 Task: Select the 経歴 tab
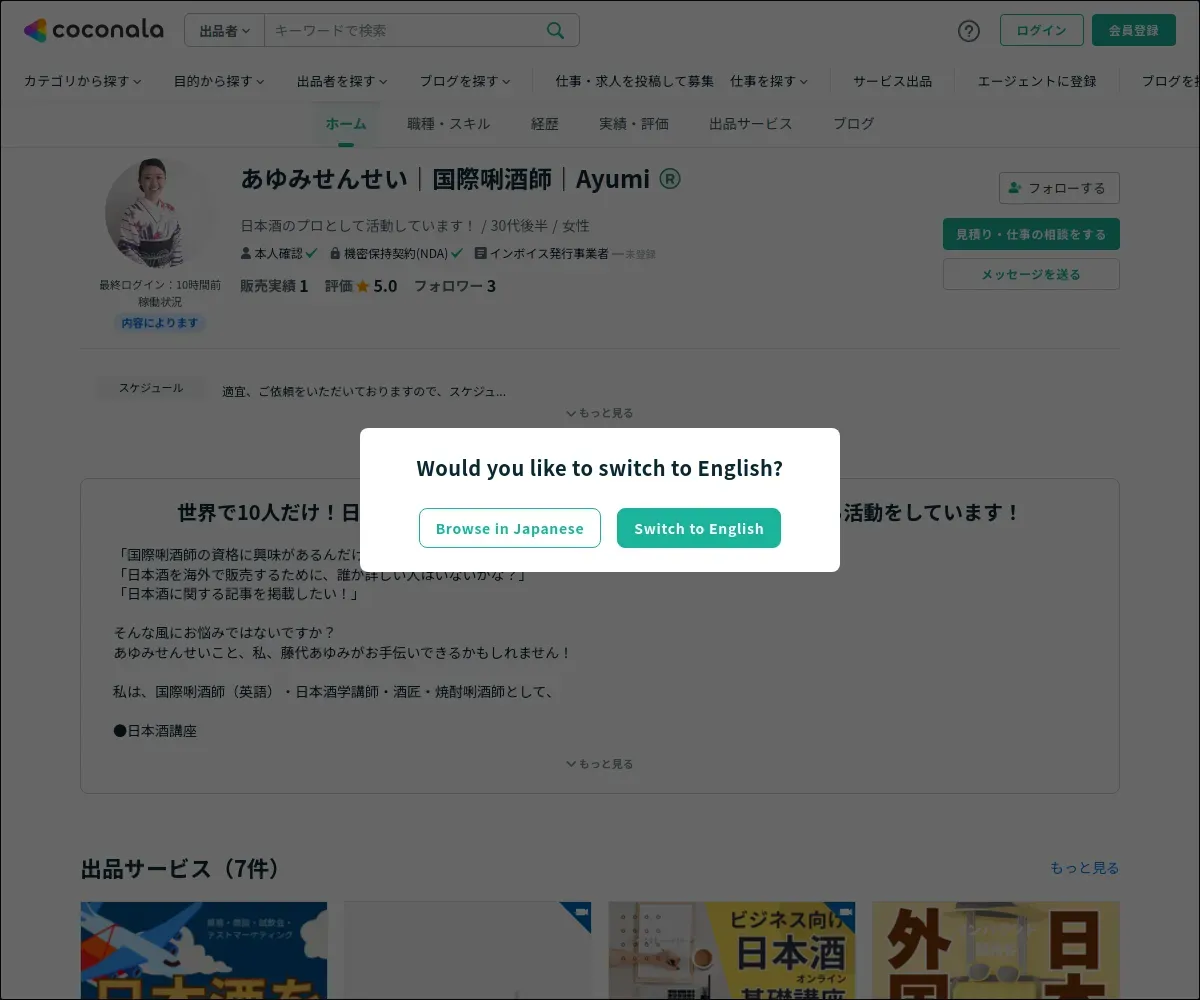click(x=545, y=124)
